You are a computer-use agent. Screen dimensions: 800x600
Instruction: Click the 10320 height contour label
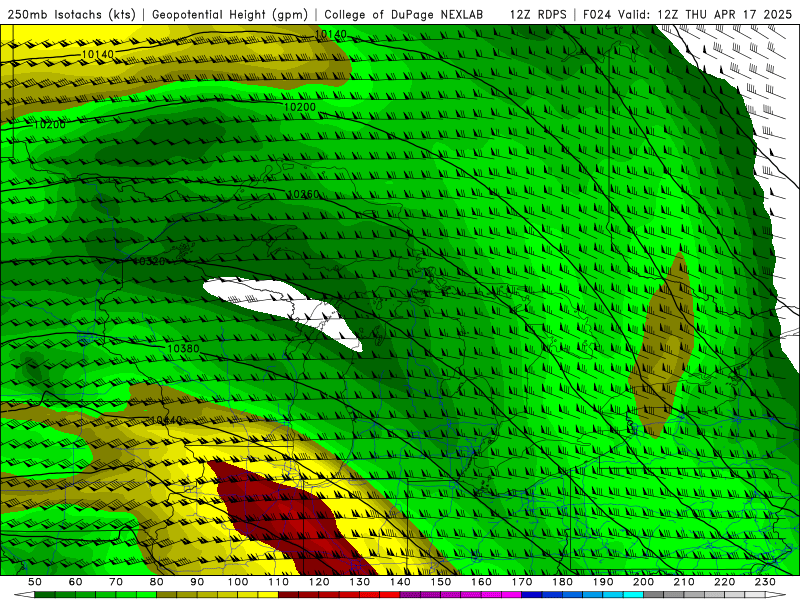point(149,261)
